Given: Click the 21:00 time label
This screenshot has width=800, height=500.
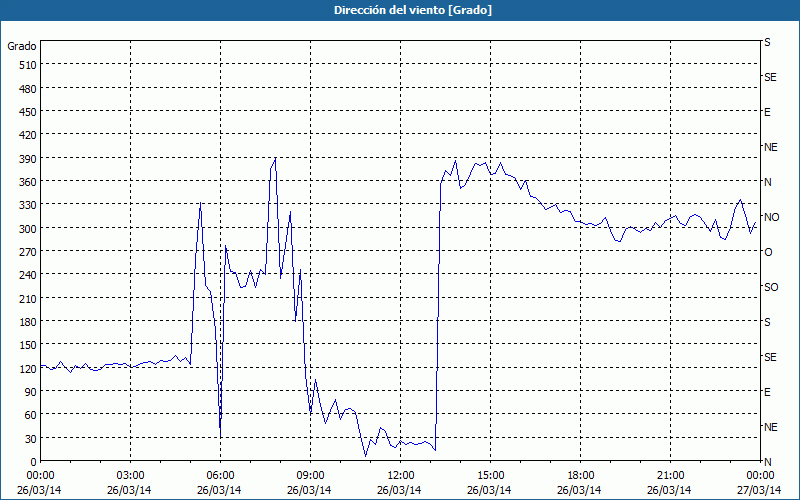Looking at the screenshot, I should (670, 476).
